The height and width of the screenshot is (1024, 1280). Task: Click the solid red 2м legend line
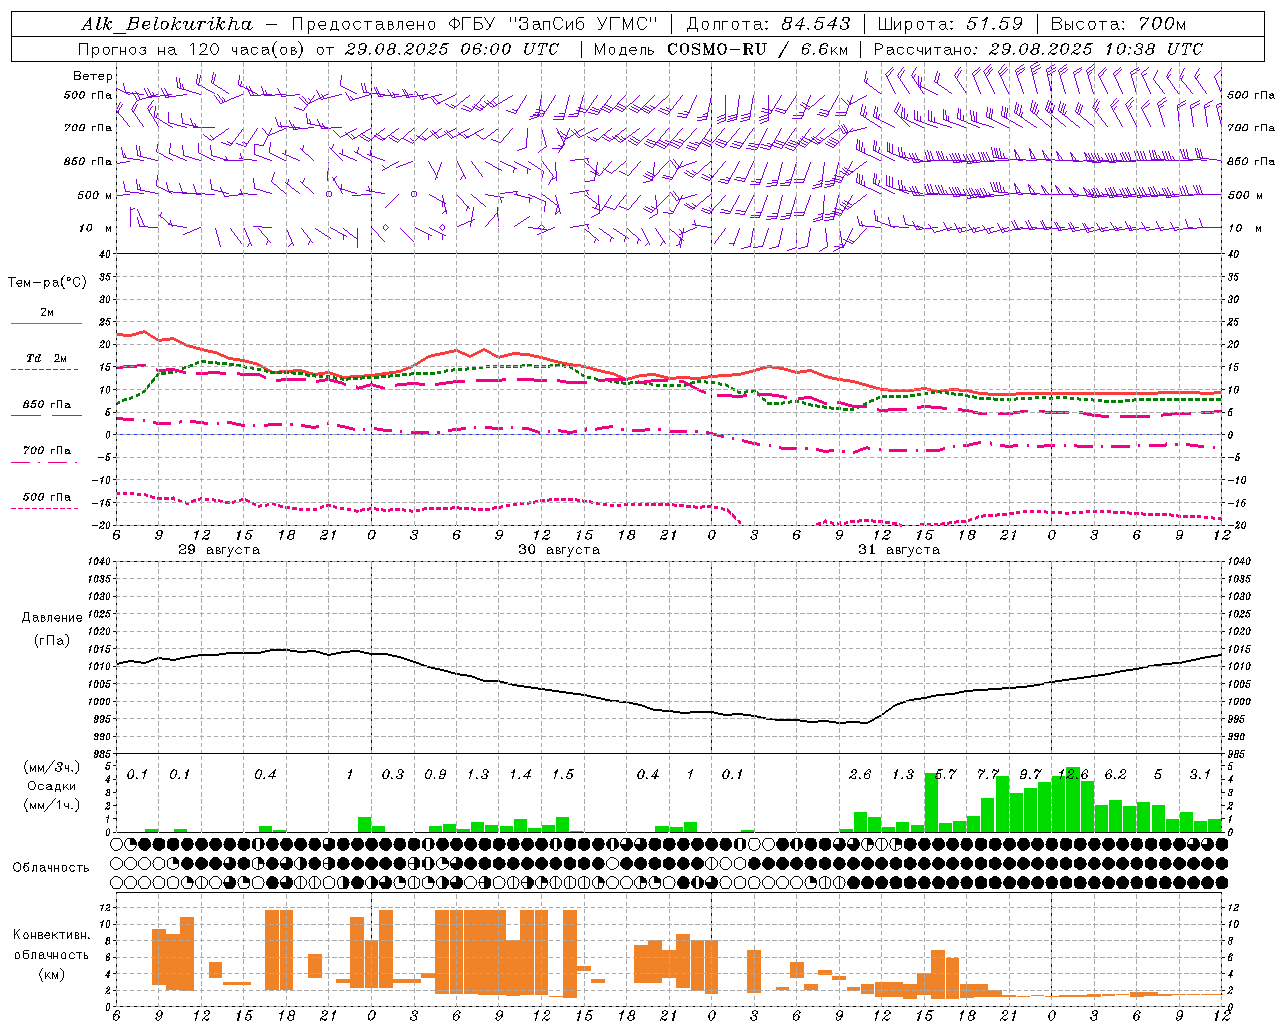click(46, 323)
